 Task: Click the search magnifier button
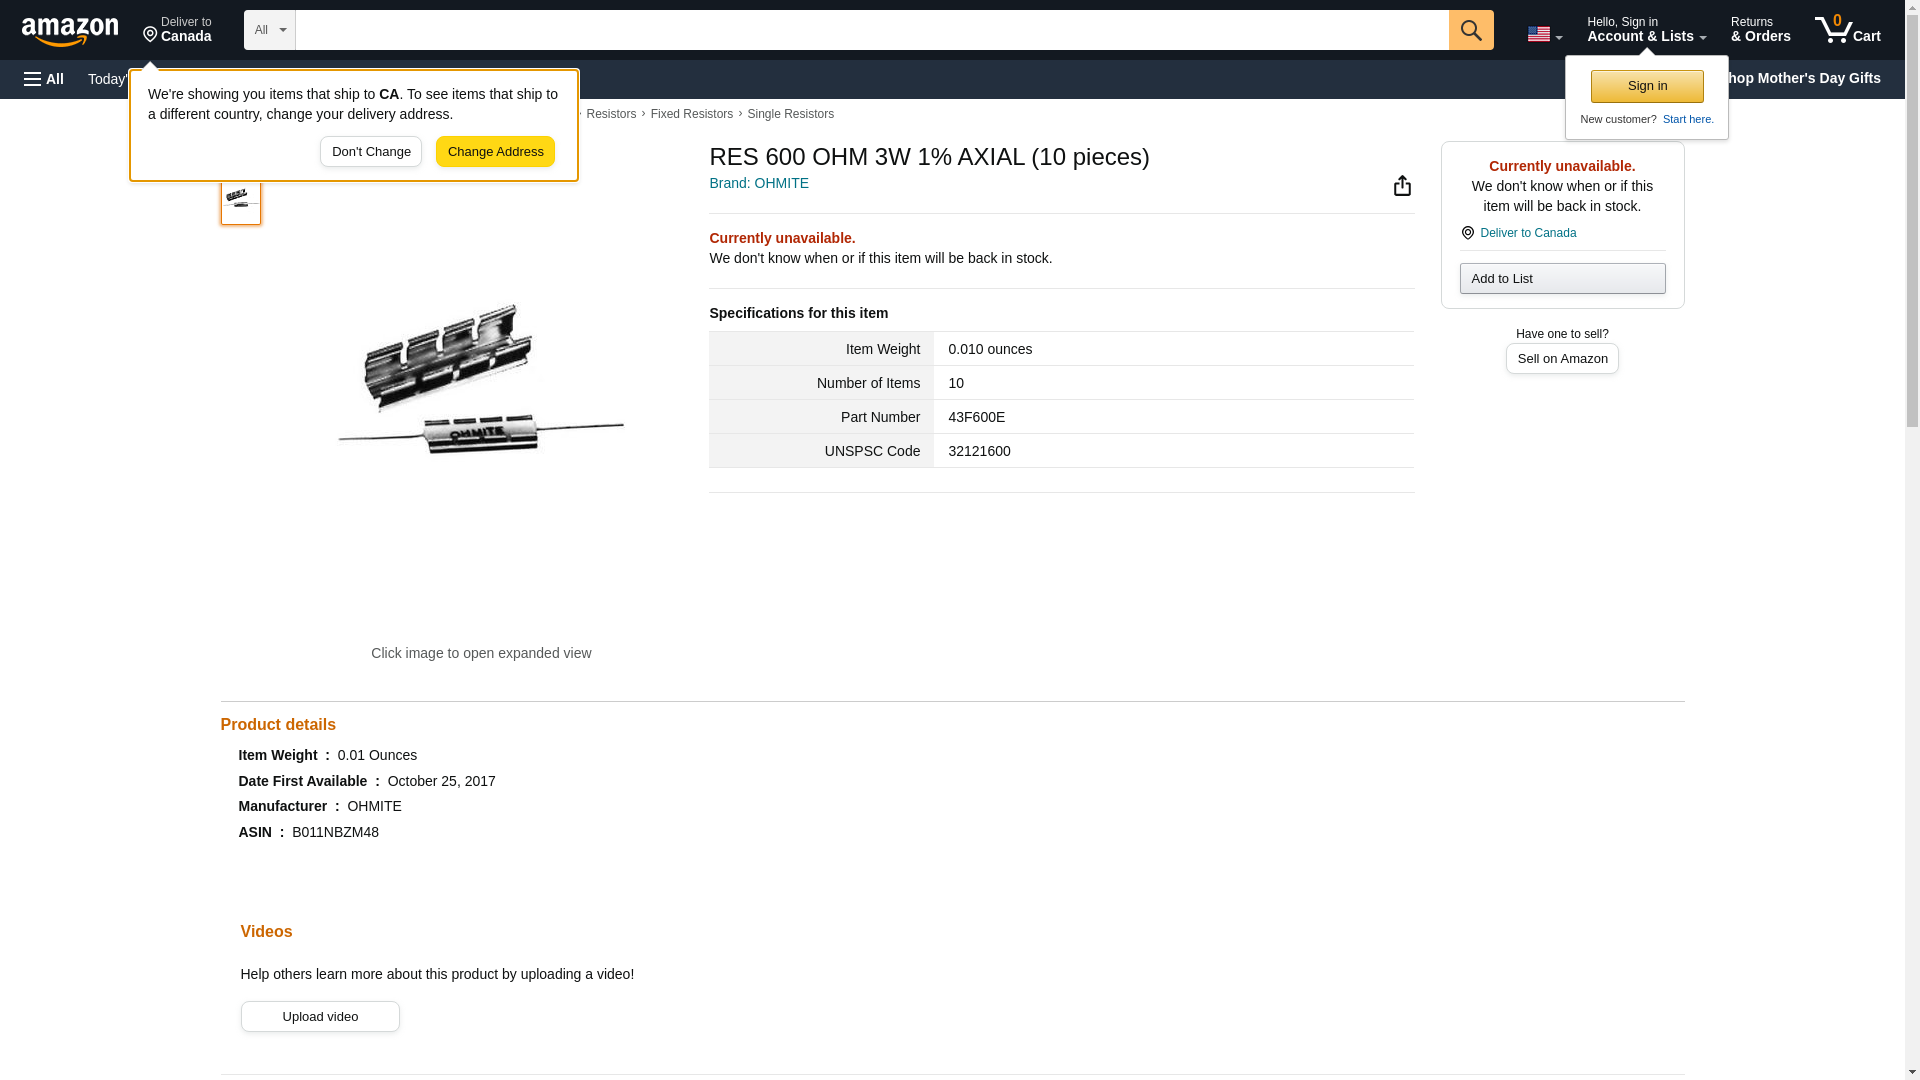pyautogui.click(x=1470, y=30)
